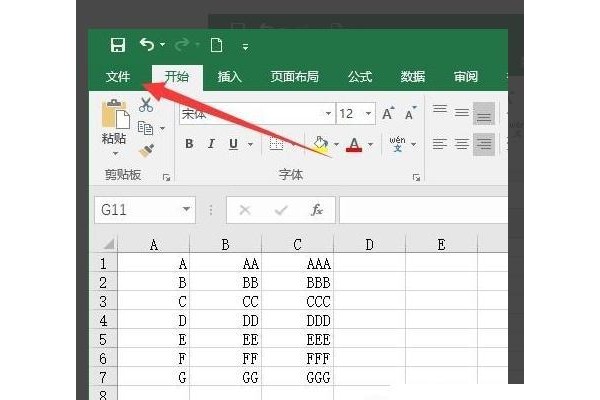Select row 1 header
The height and width of the screenshot is (400, 600).
pyautogui.click(x=103, y=263)
